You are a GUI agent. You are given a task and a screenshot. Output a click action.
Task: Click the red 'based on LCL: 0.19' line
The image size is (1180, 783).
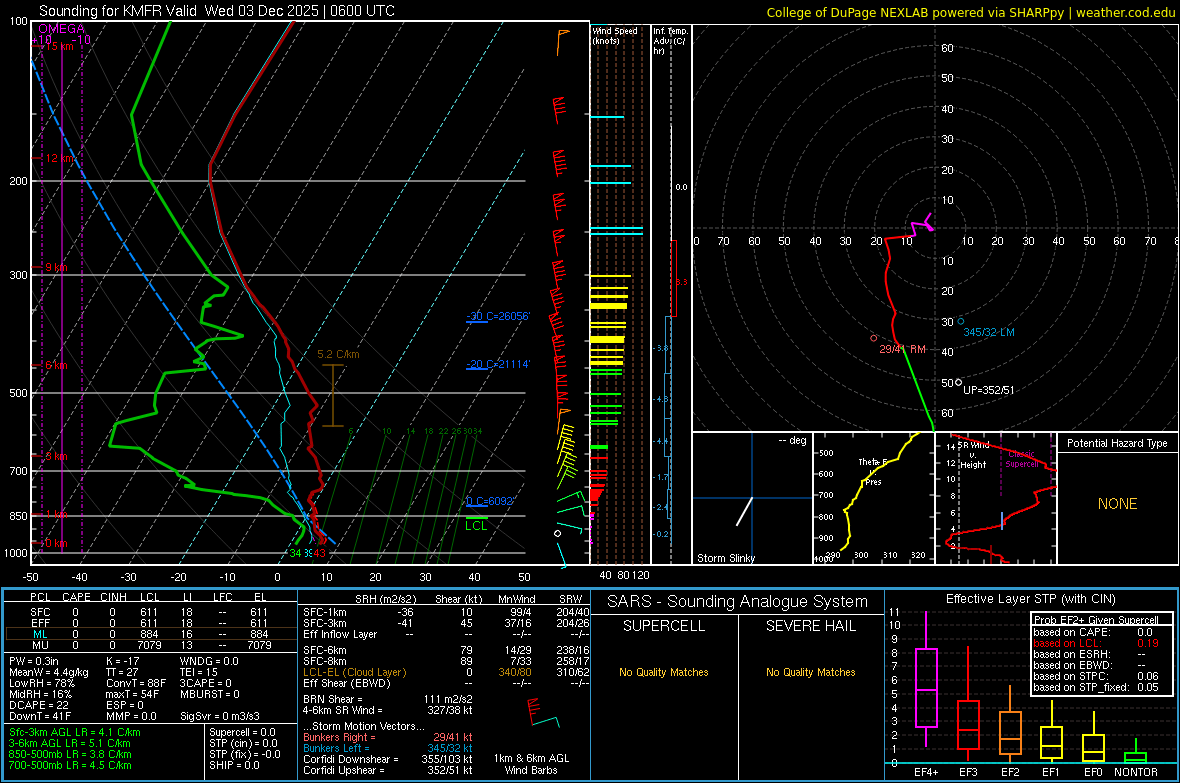click(1096, 643)
